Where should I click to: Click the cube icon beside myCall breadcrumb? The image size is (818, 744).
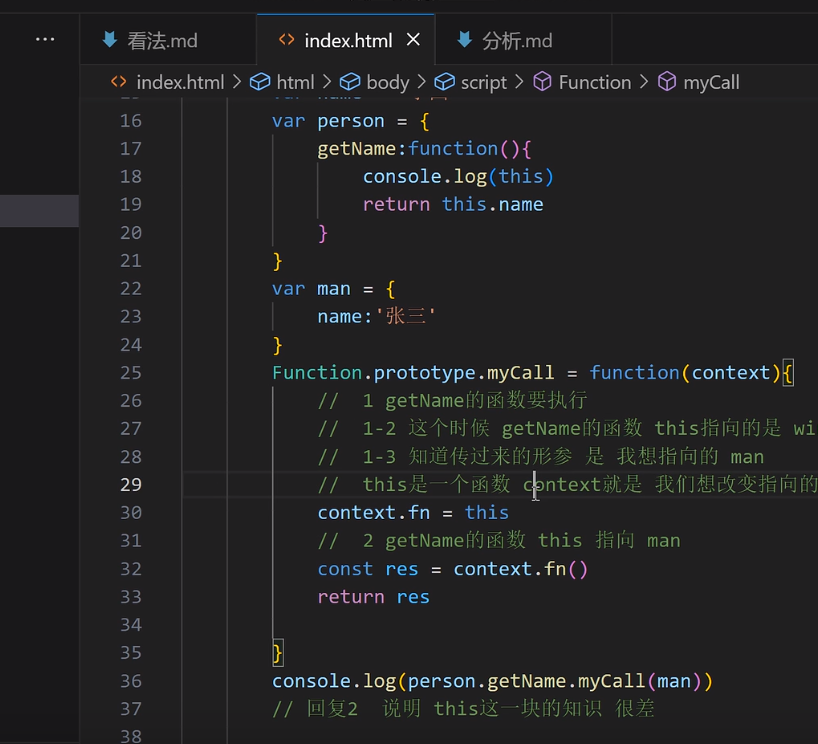tap(667, 82)
